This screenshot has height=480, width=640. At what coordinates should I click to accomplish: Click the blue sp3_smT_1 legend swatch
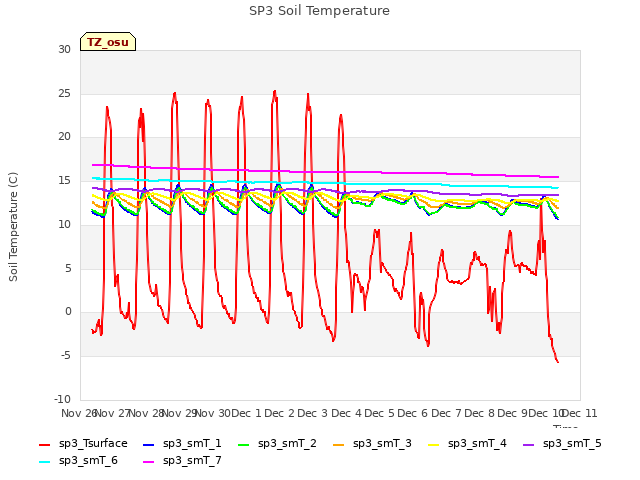tap(149, 444)
